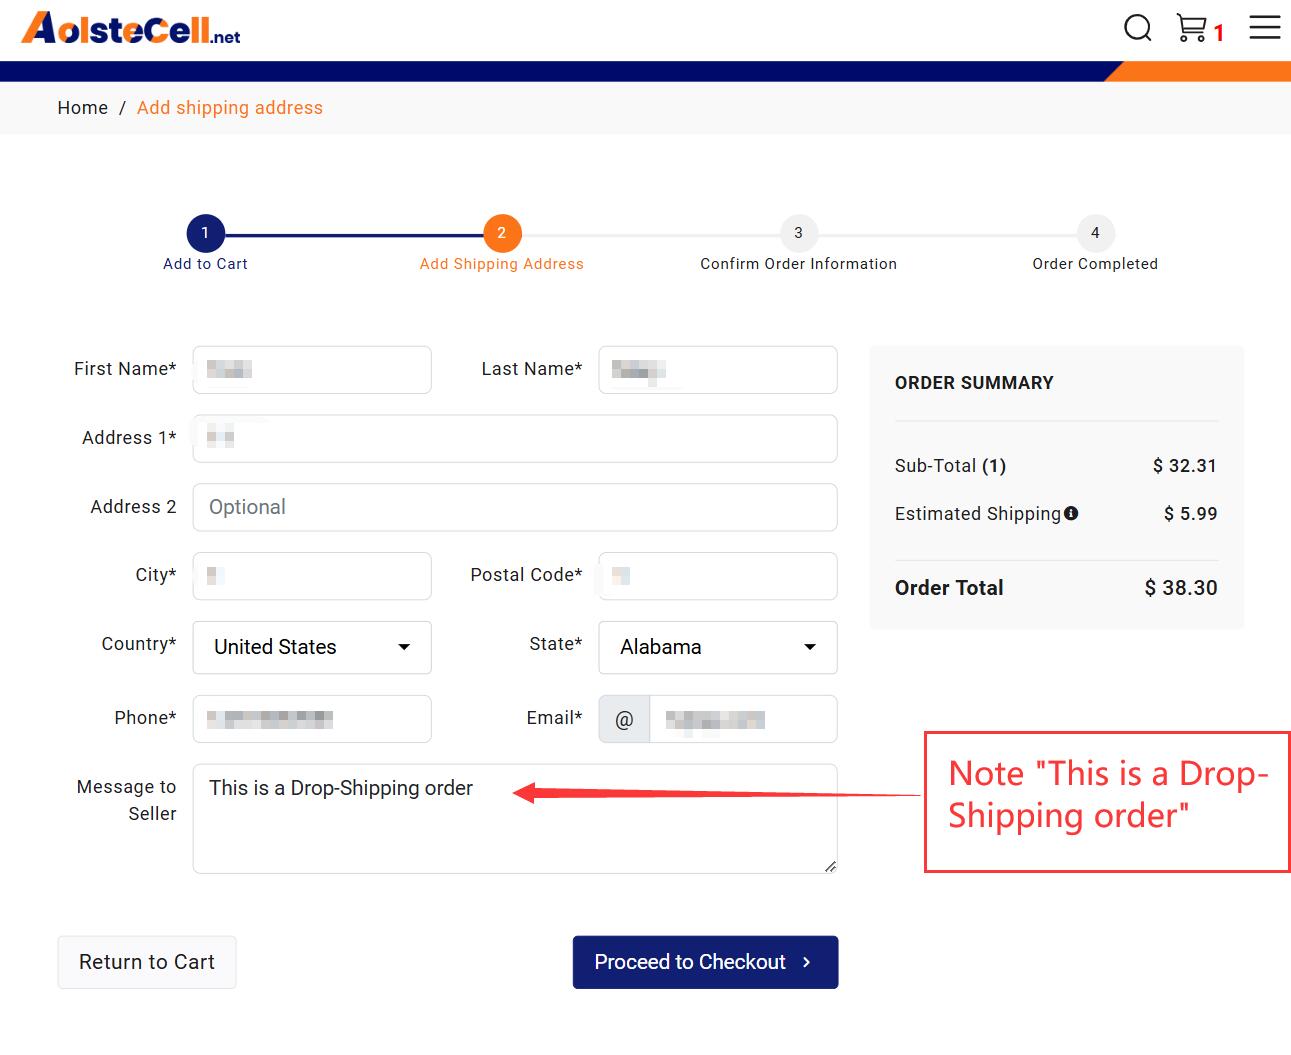The height and width of the screenshot is (1055, 1291).
Task: Click the AolsteCell.net logo
Action: pos(128,27)
